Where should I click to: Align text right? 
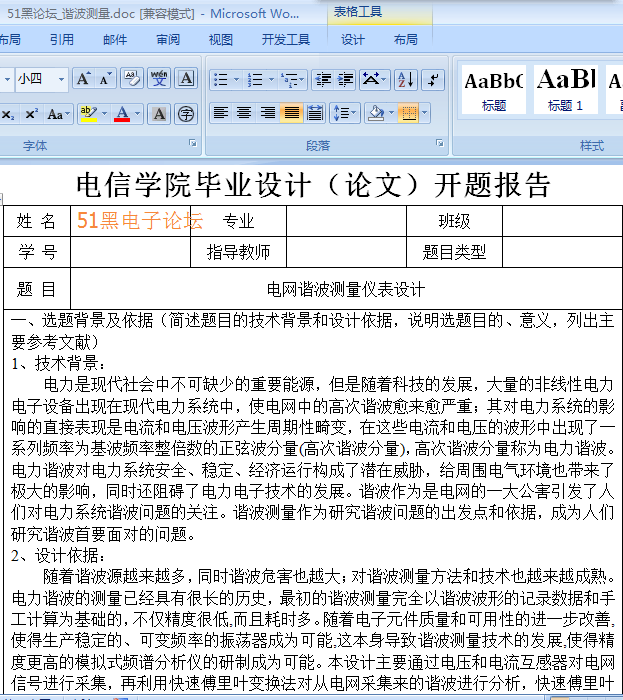click(x=267, y=113)
